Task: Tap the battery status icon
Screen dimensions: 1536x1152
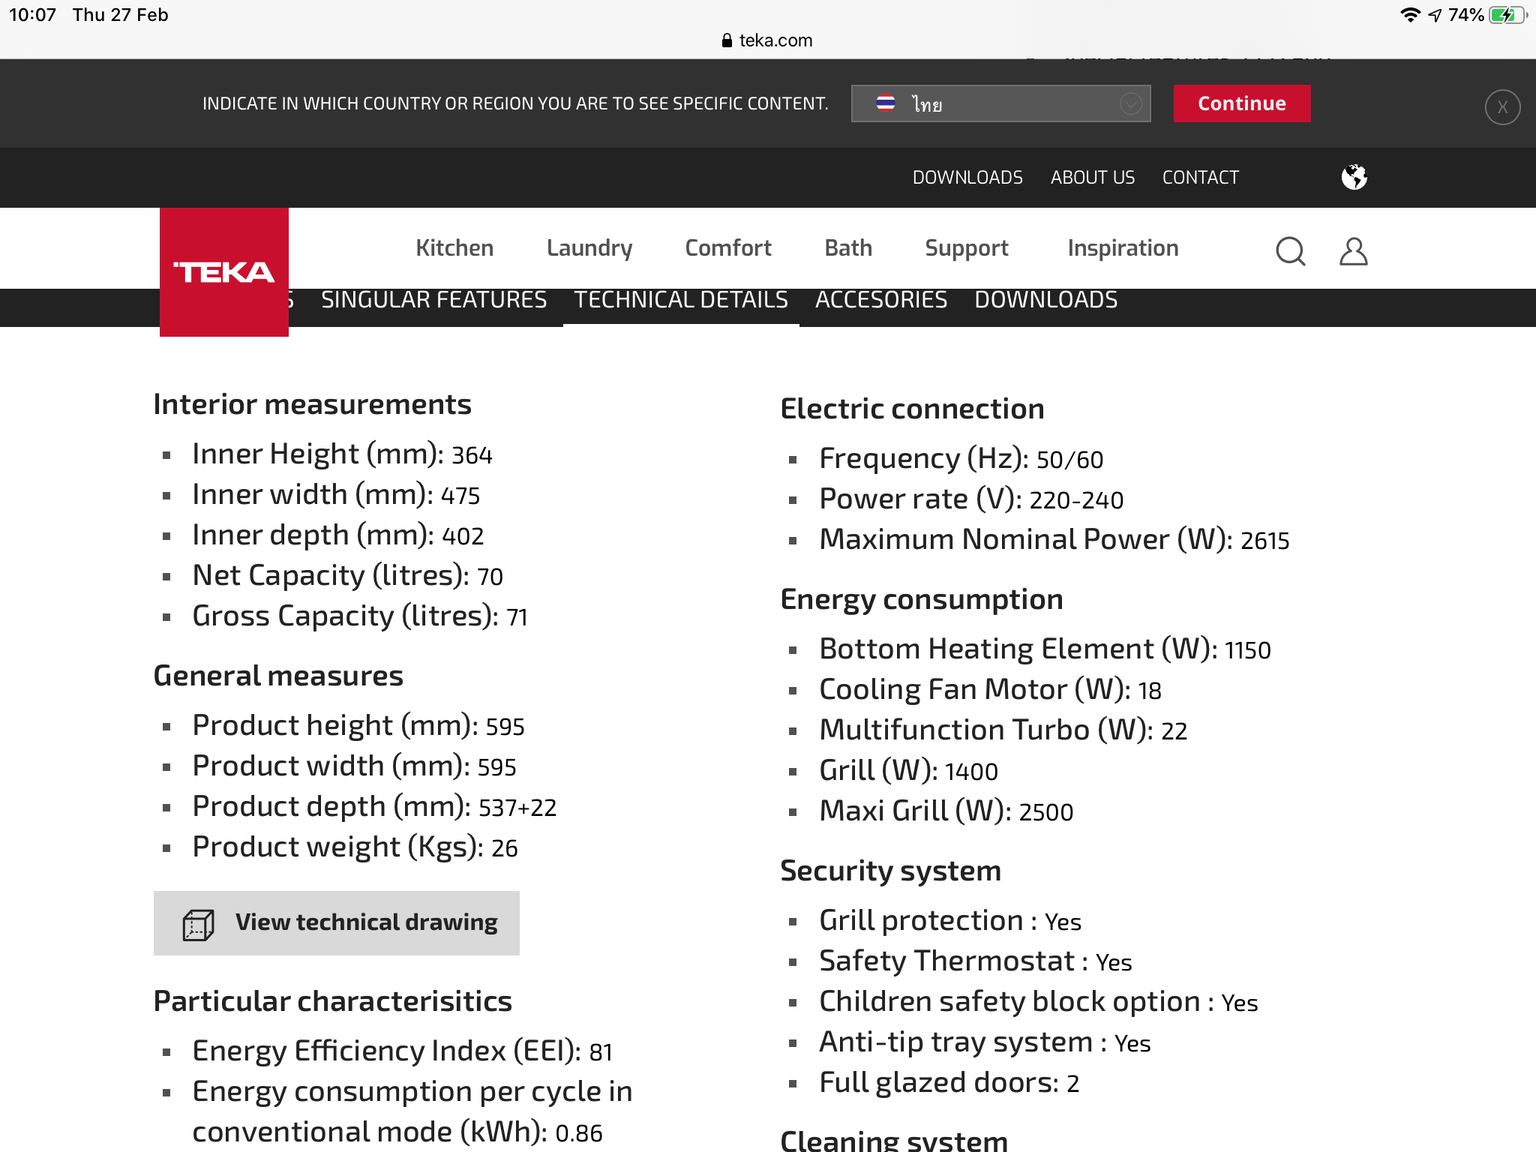Action: 1507,15
